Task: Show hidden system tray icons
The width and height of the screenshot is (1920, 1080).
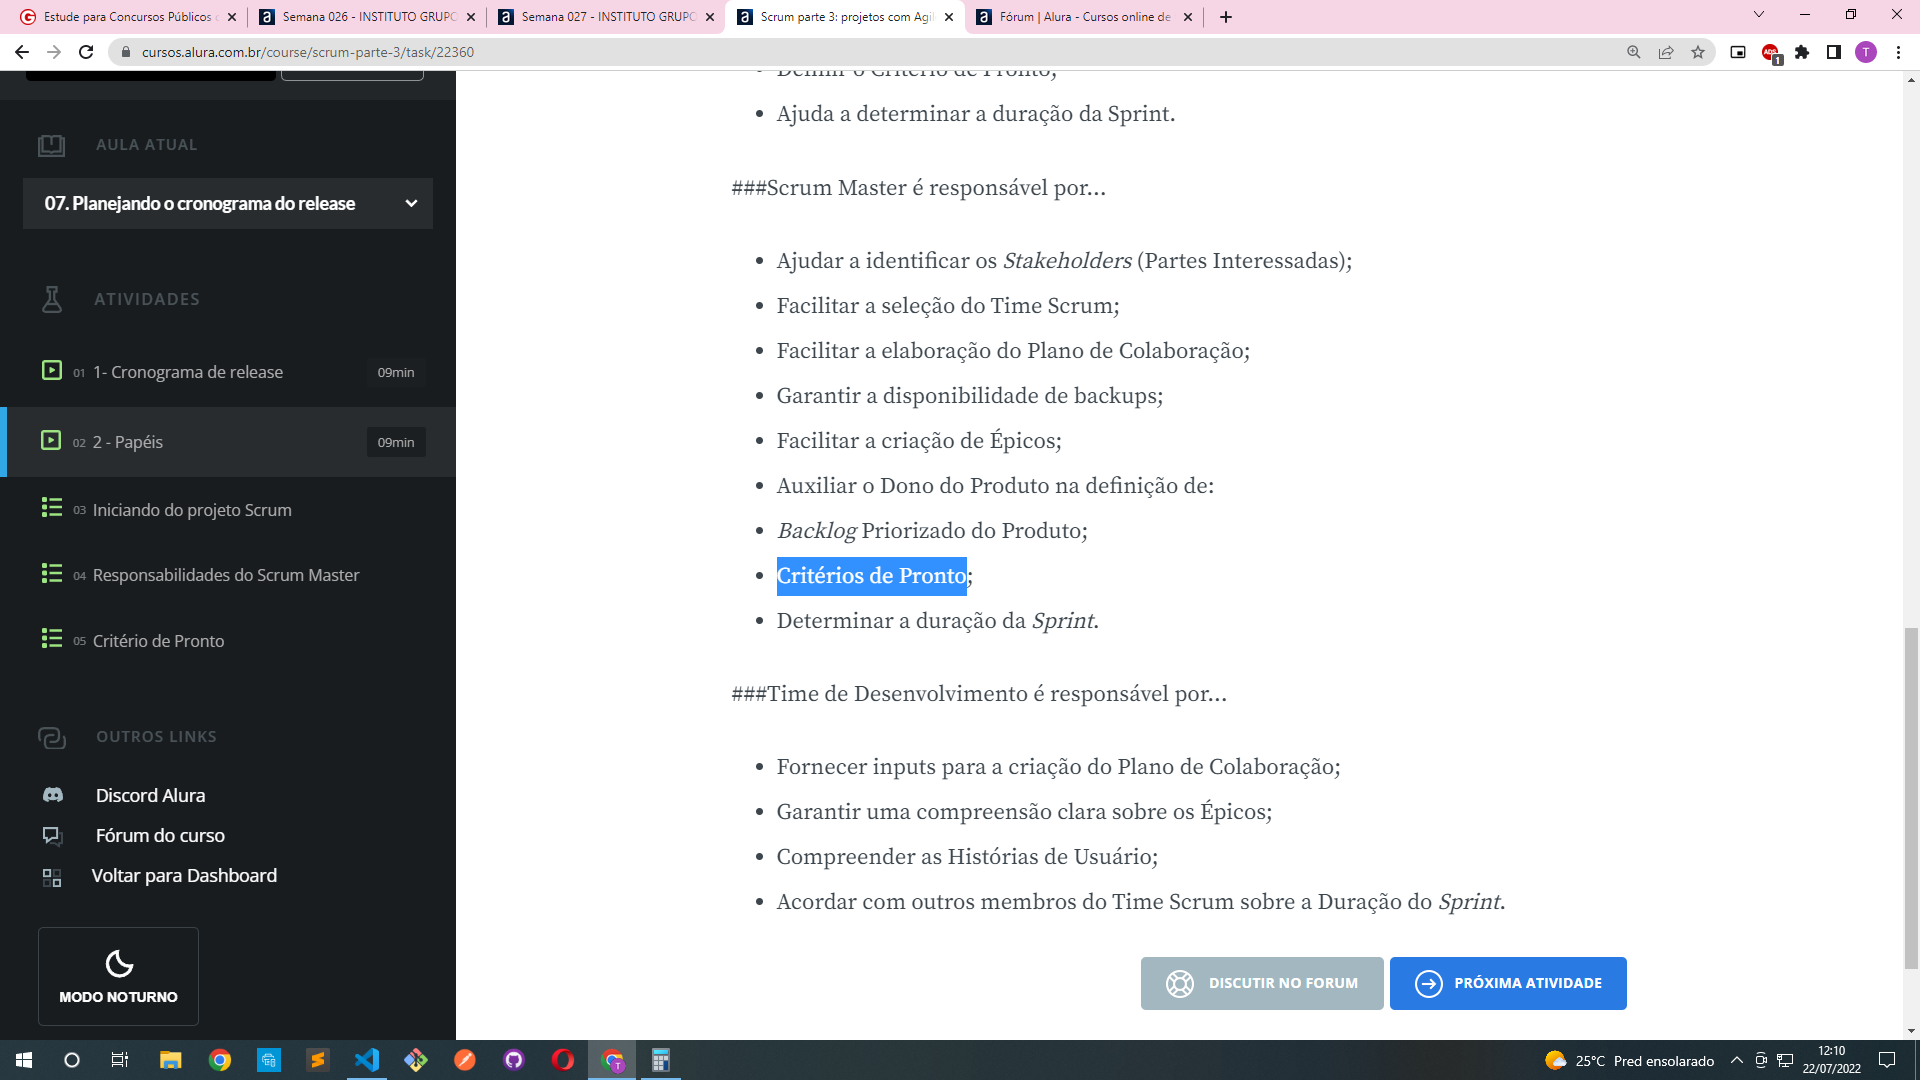Action: click(1737, 1060)
